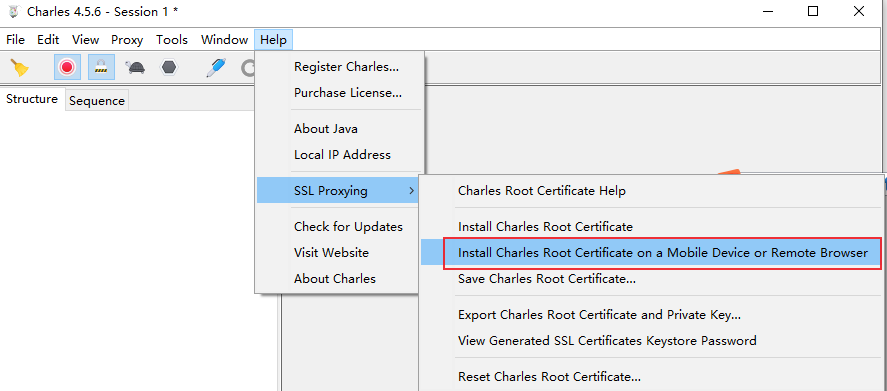
Task: Choose Install on Mobile Device or Remote Browser
Action: coord(662,253)
